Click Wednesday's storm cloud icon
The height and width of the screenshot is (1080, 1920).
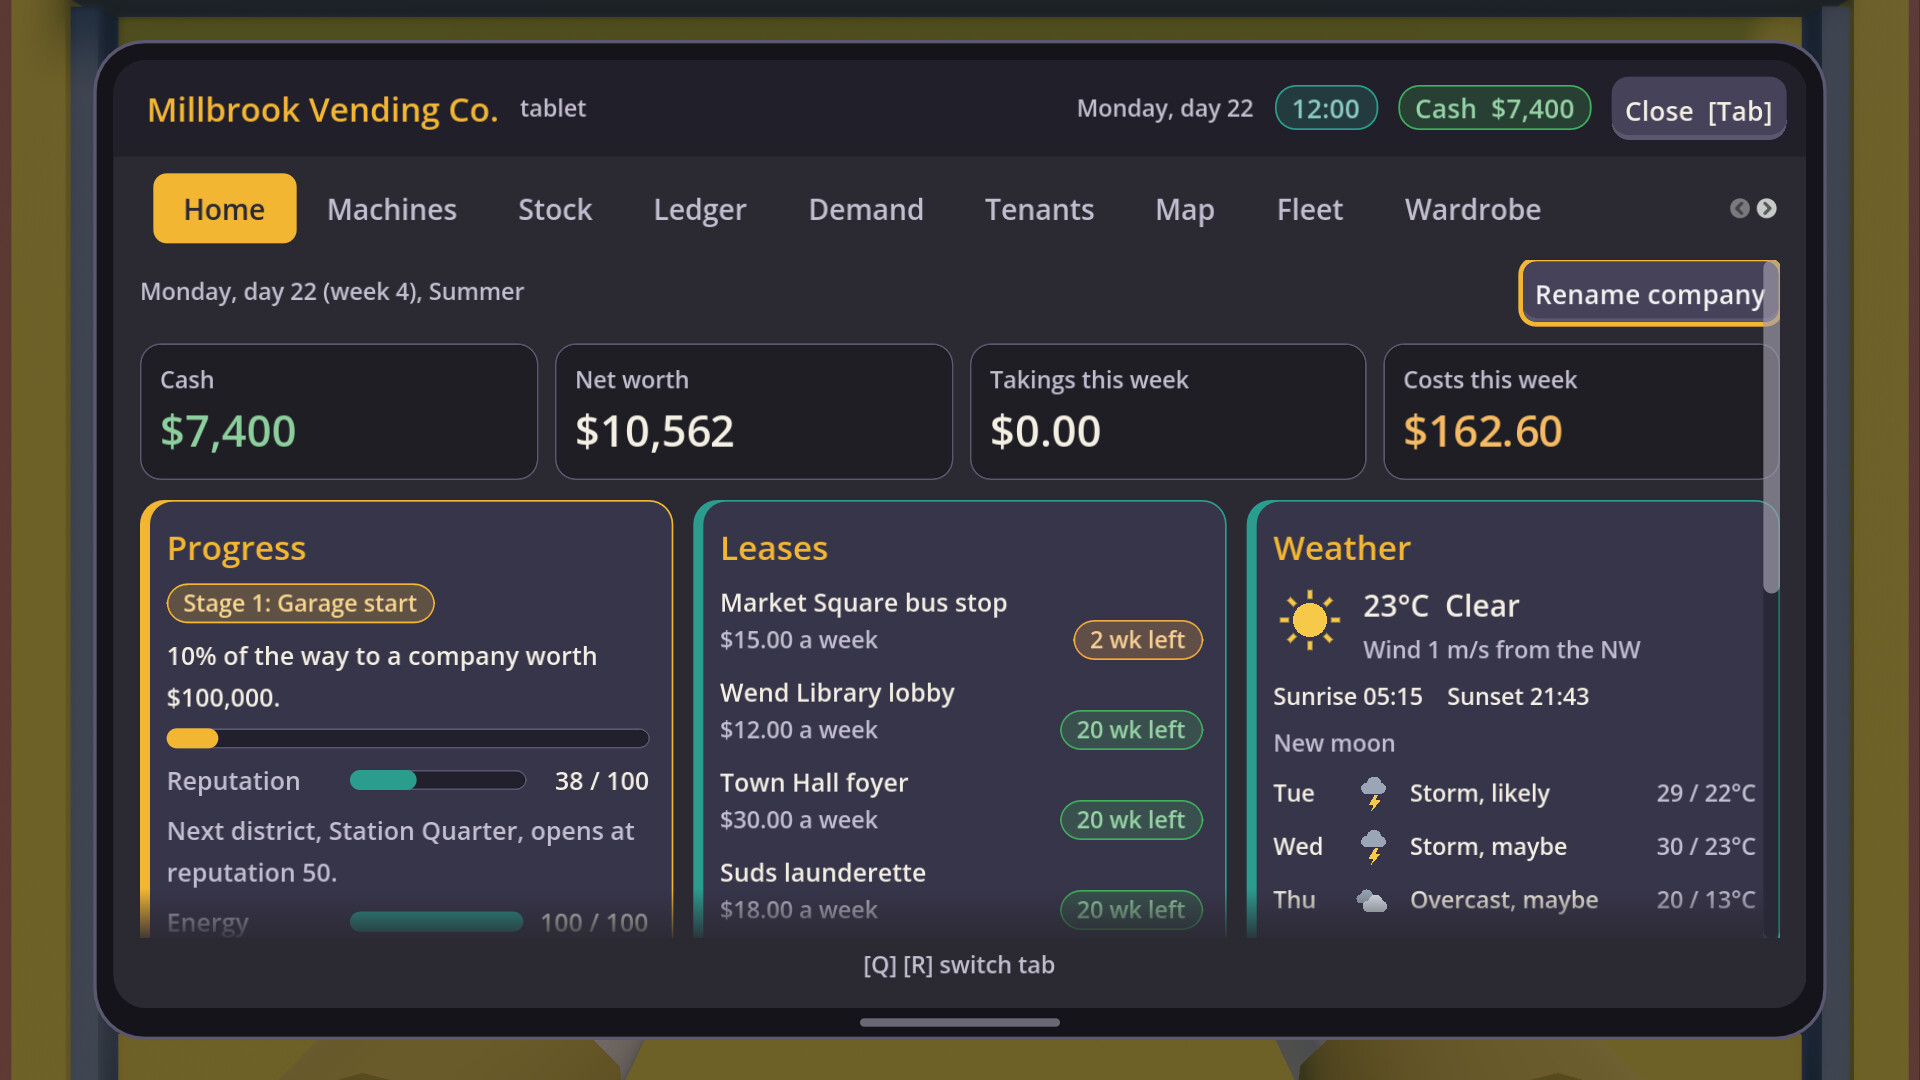click(1374, 847)
